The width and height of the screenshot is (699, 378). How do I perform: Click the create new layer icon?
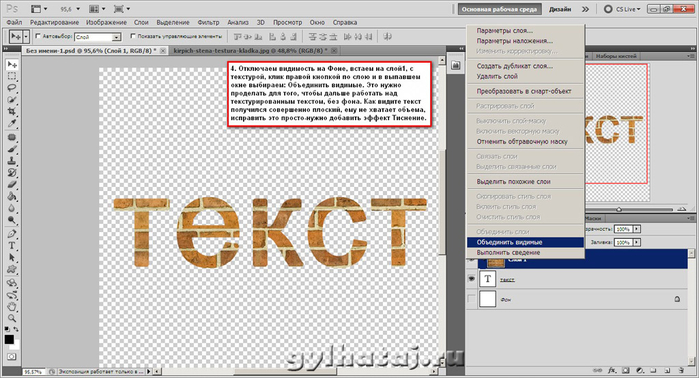pyautogui.click(x=667, y=370)
